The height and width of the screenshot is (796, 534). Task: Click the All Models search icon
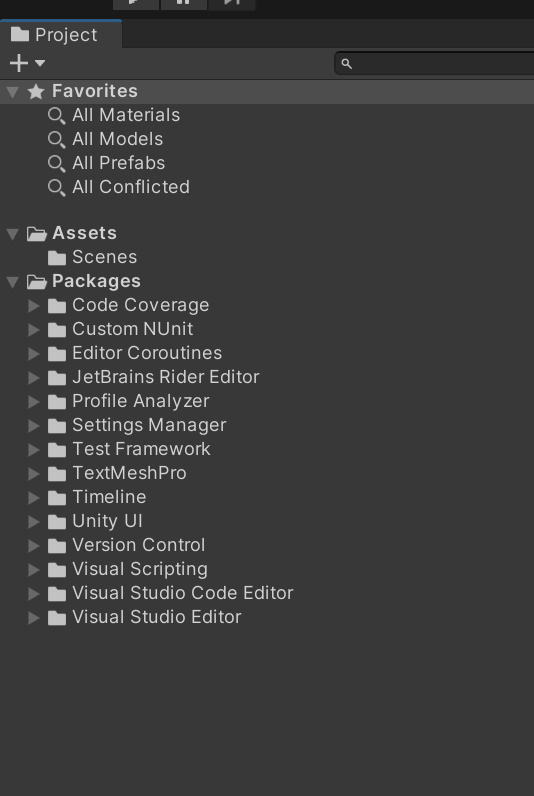(56, 140)
